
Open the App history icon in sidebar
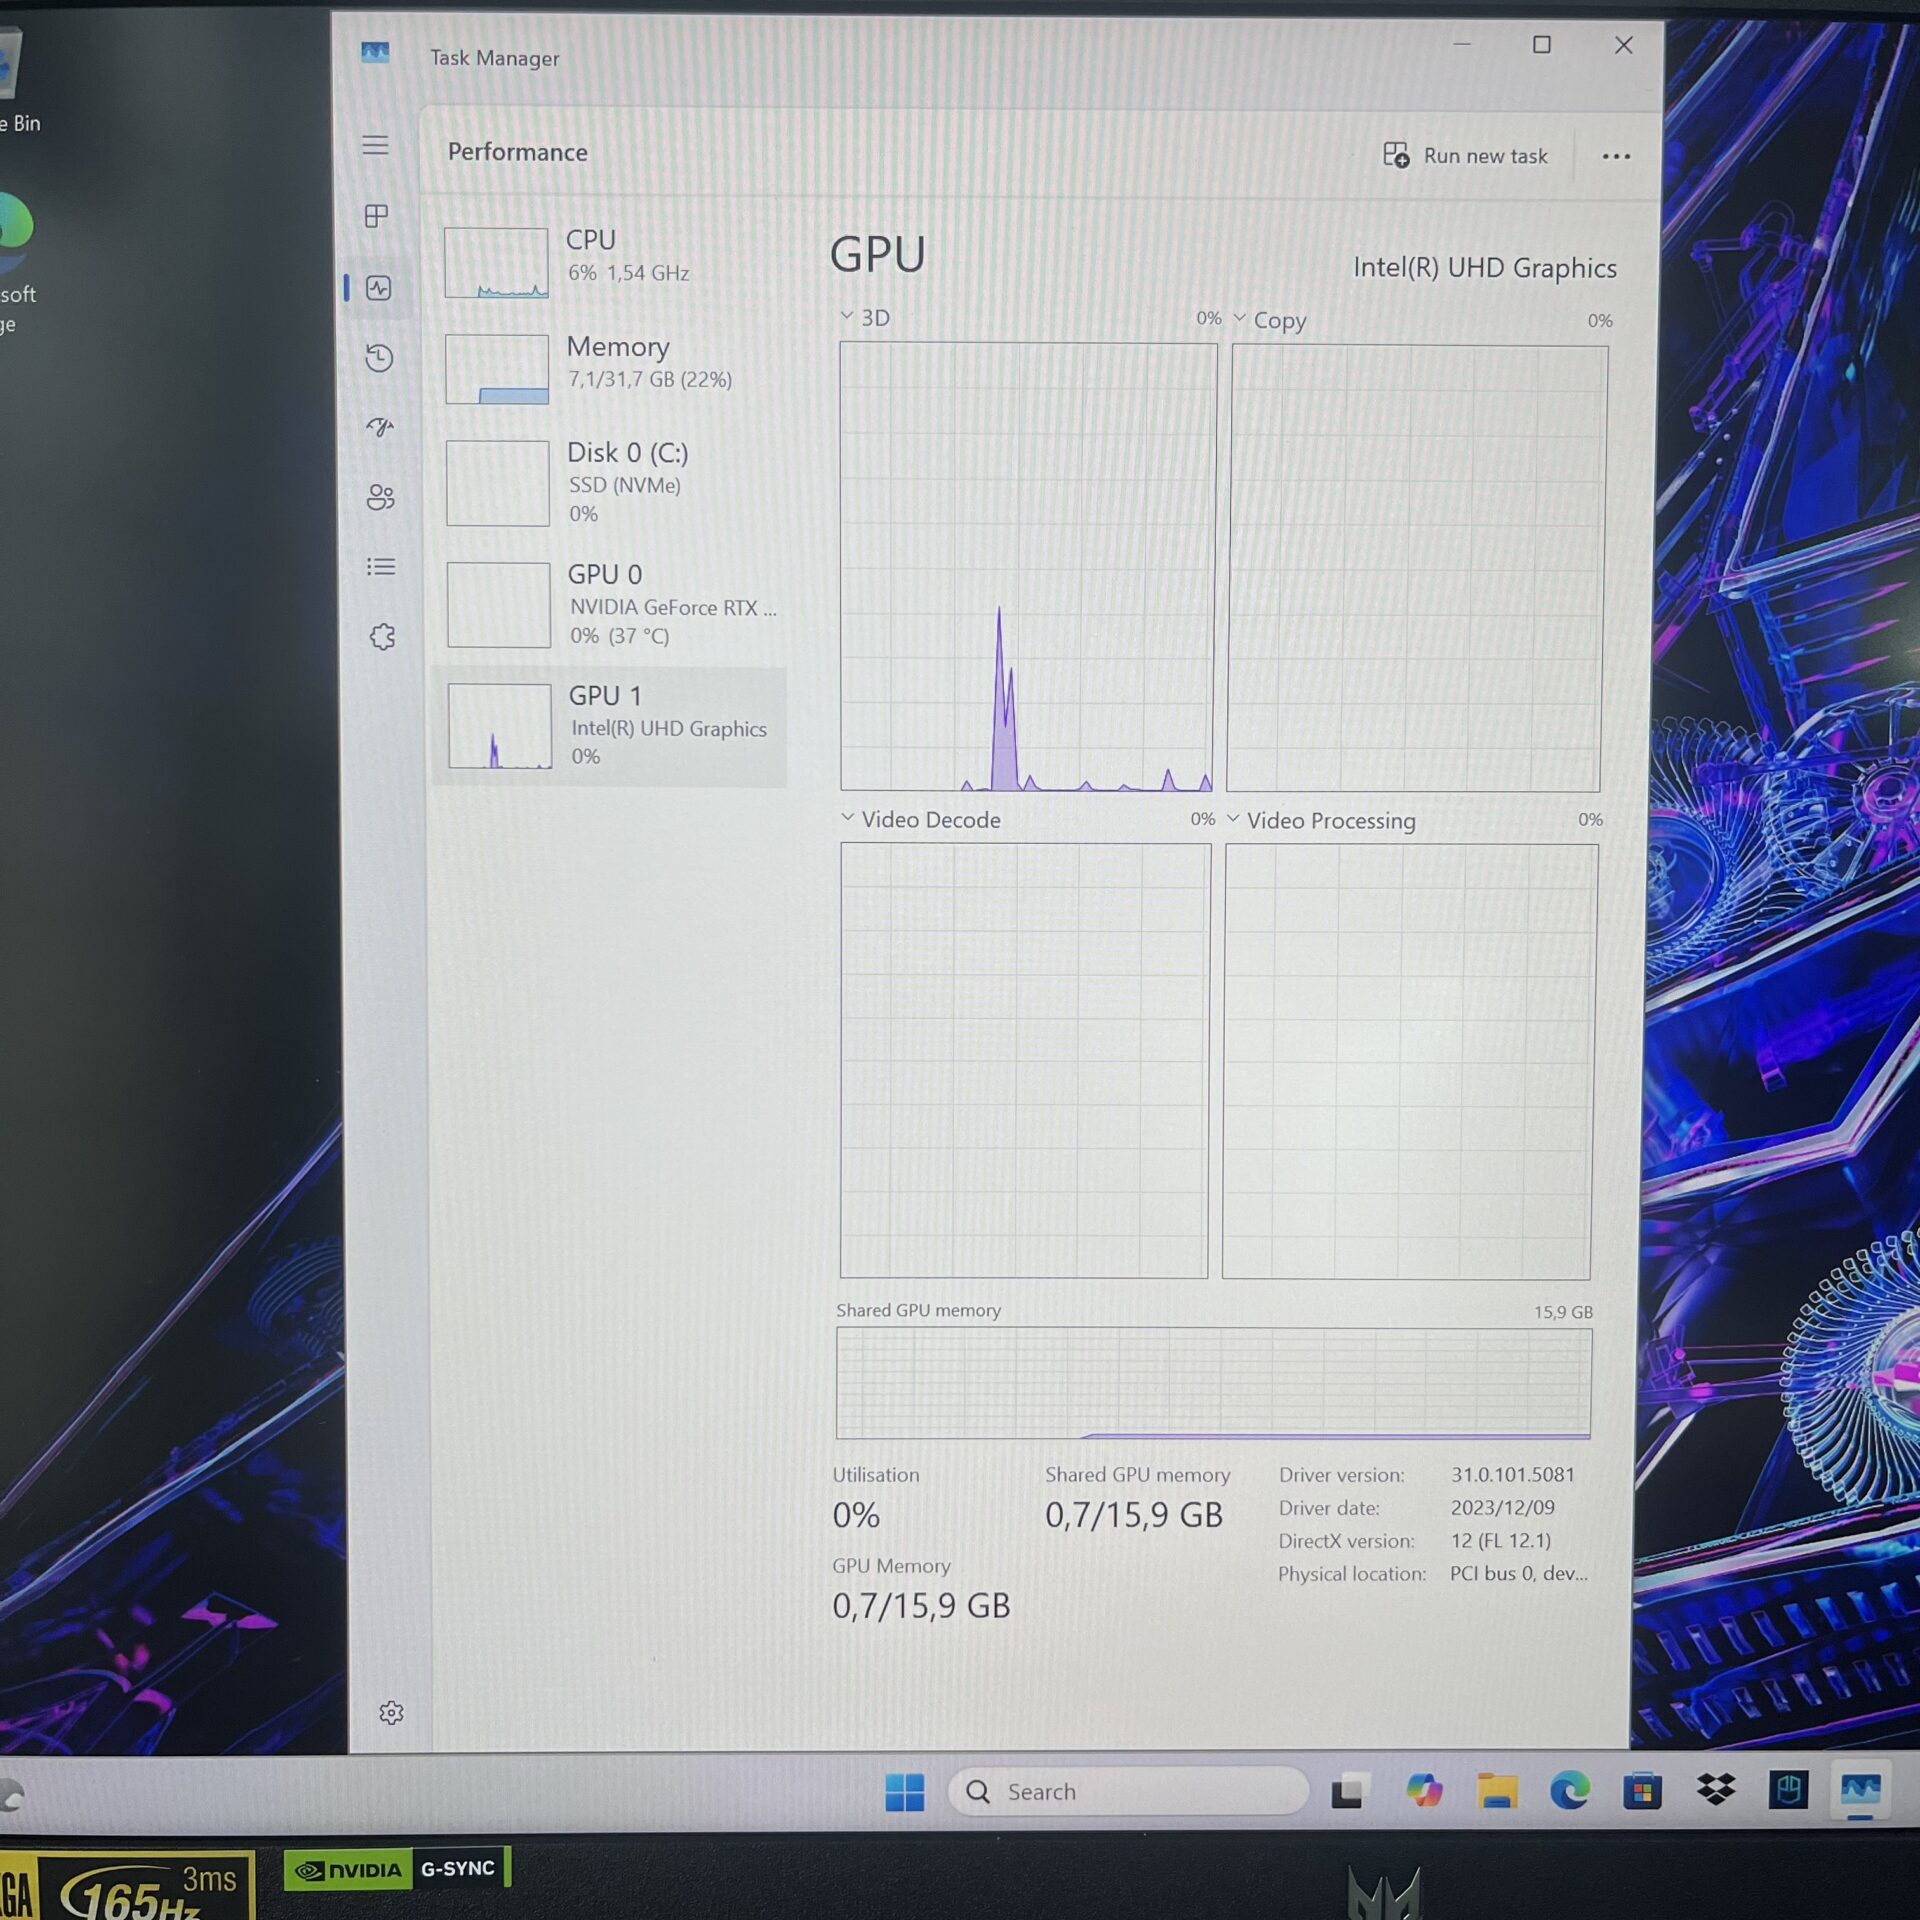click(379, 358)
